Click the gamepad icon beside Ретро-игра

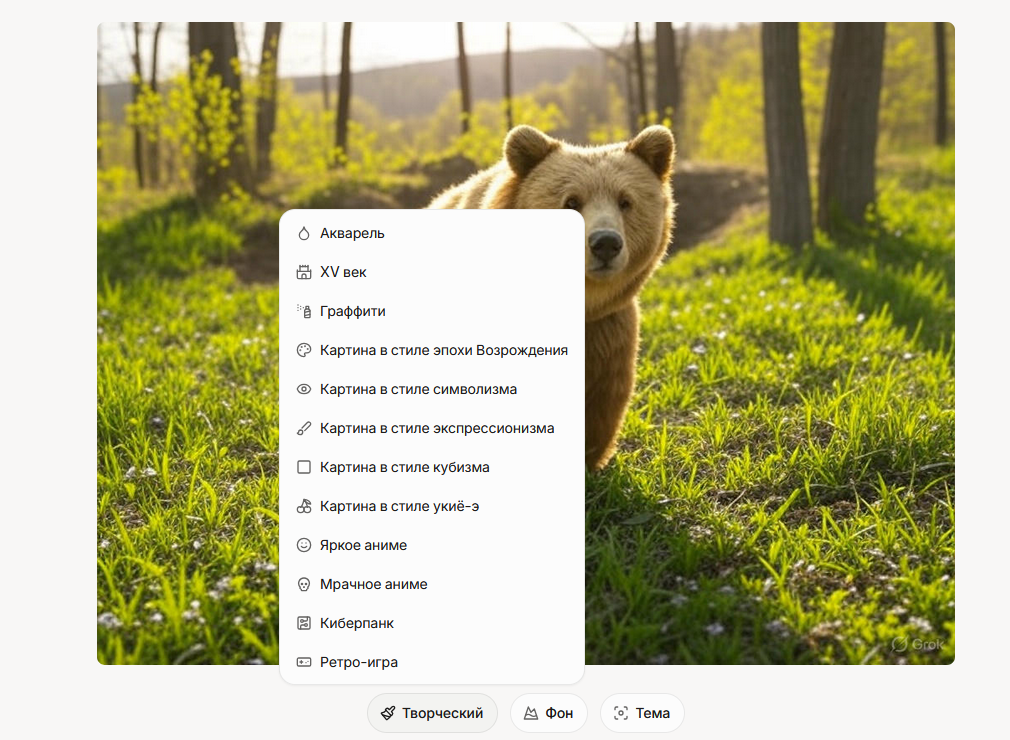coord(304,662)
